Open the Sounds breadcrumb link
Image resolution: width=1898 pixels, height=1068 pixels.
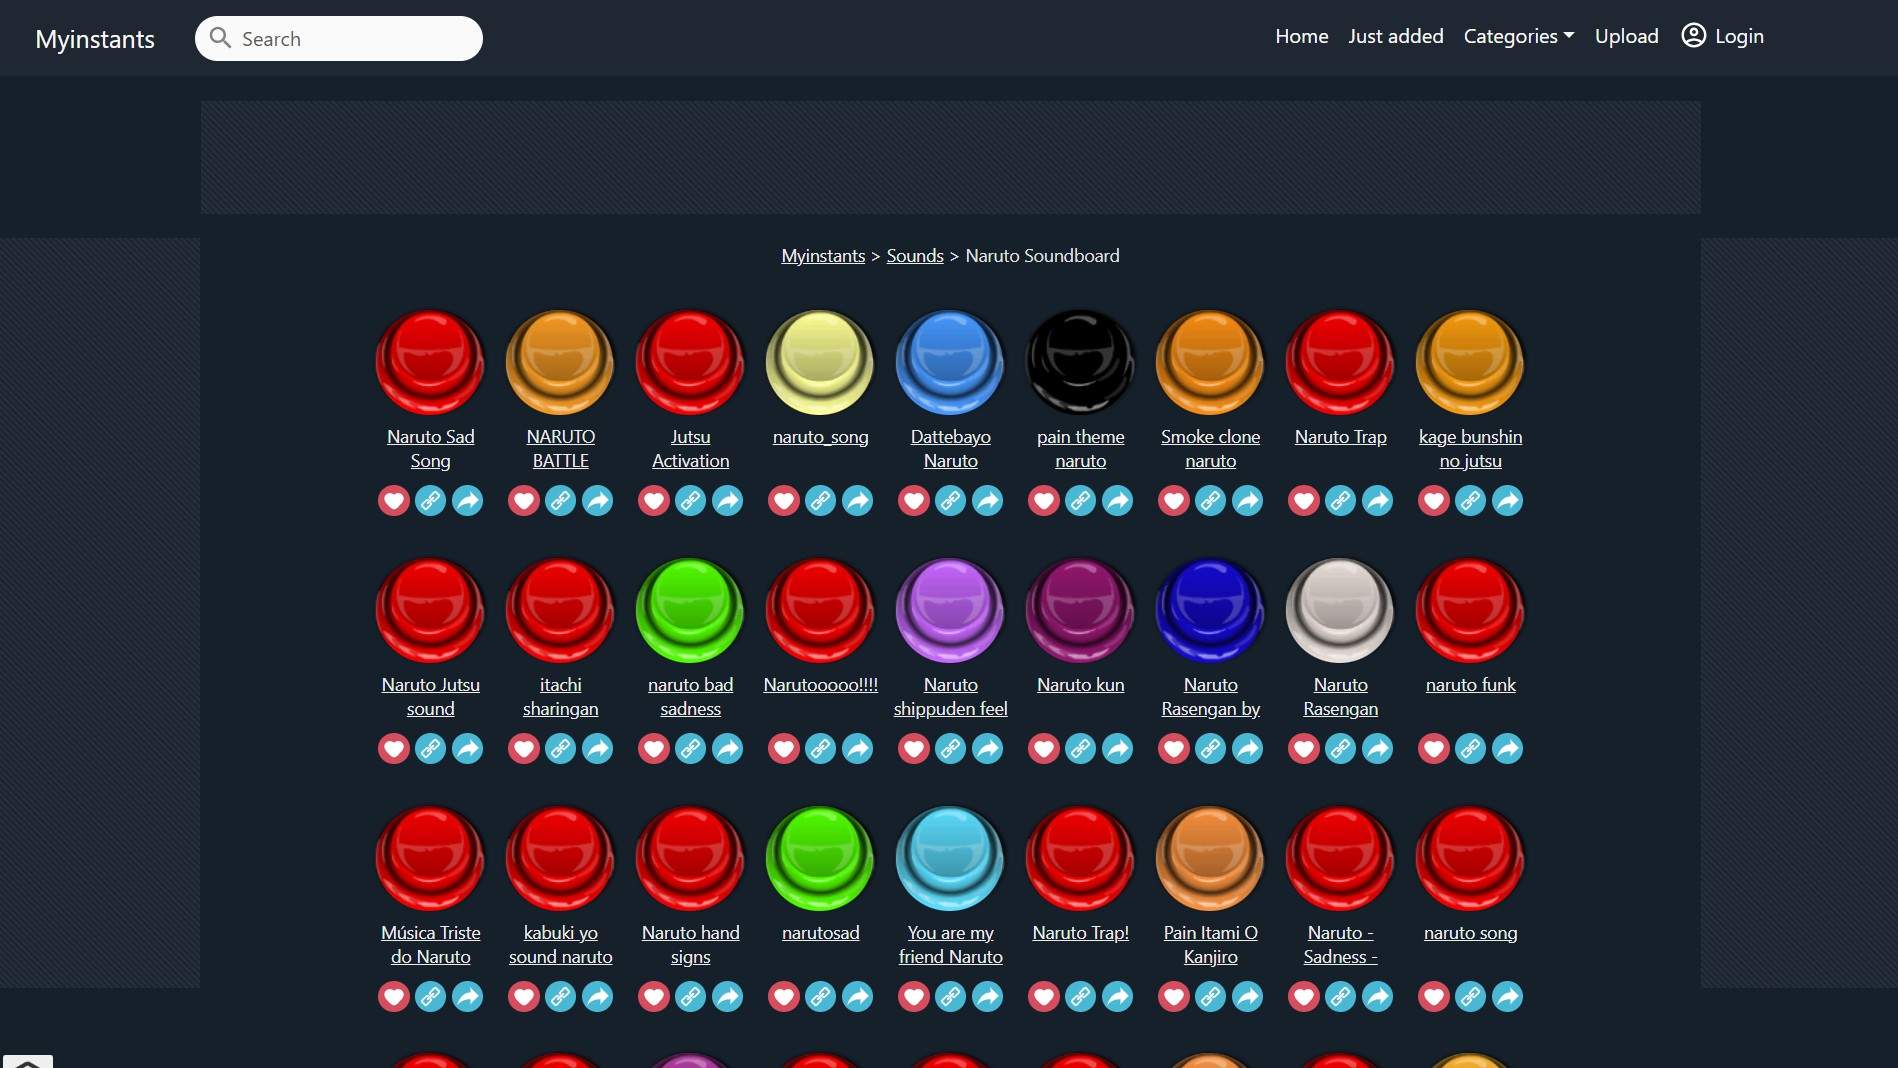[x=914, y=256]
